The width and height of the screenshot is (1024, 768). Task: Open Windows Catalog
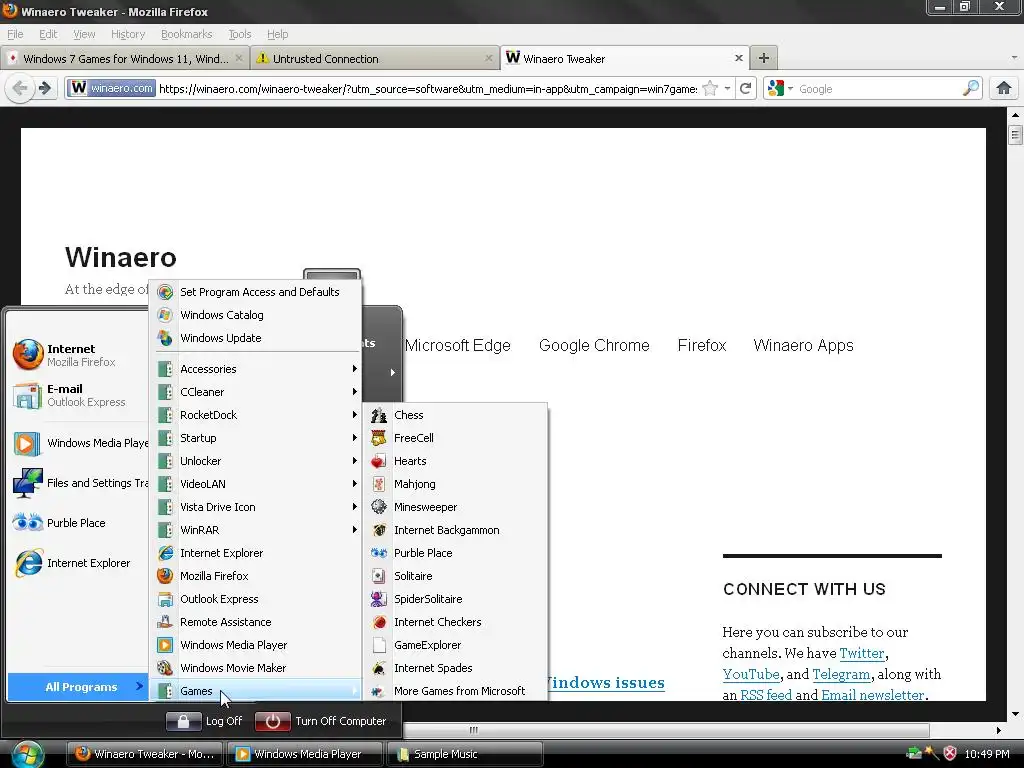pyautogui.click(x=257, y=315)
